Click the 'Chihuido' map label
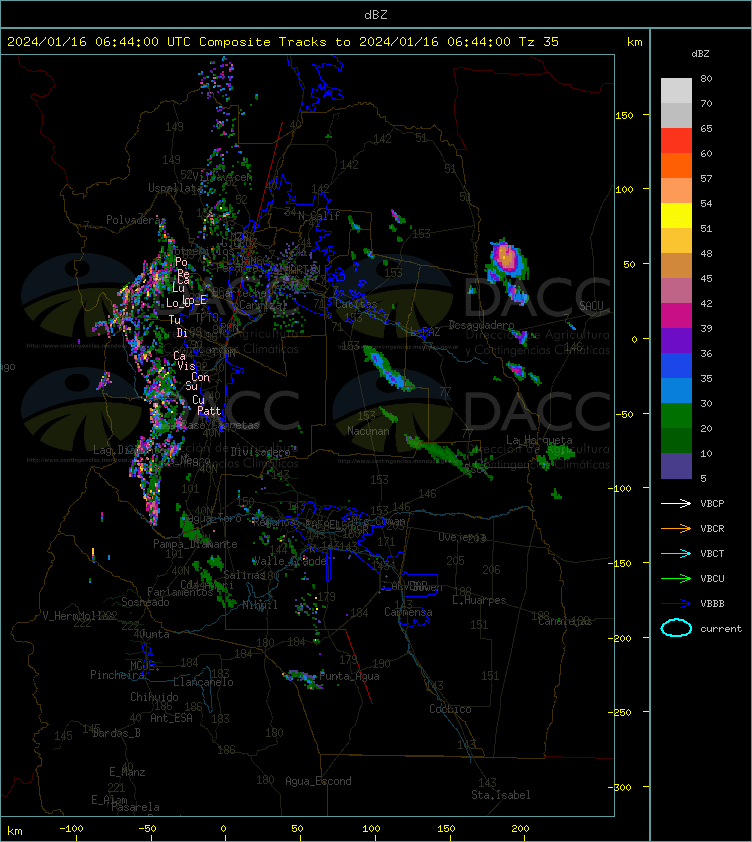This screenshot has width=752, height=842. pos(154,696)
